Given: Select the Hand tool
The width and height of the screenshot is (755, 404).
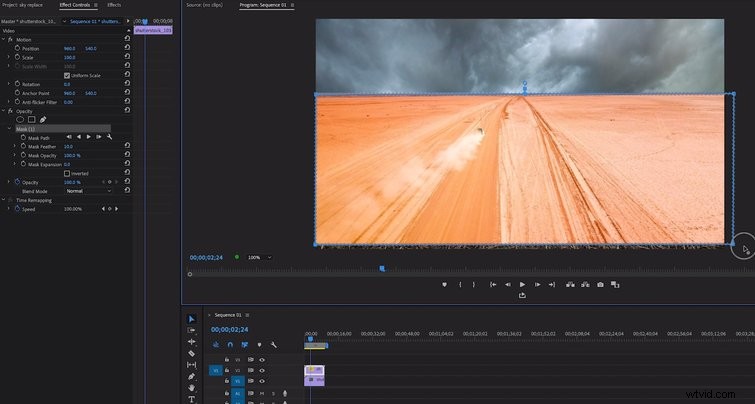Looking at the screenshot, I should tap(191, 388).
